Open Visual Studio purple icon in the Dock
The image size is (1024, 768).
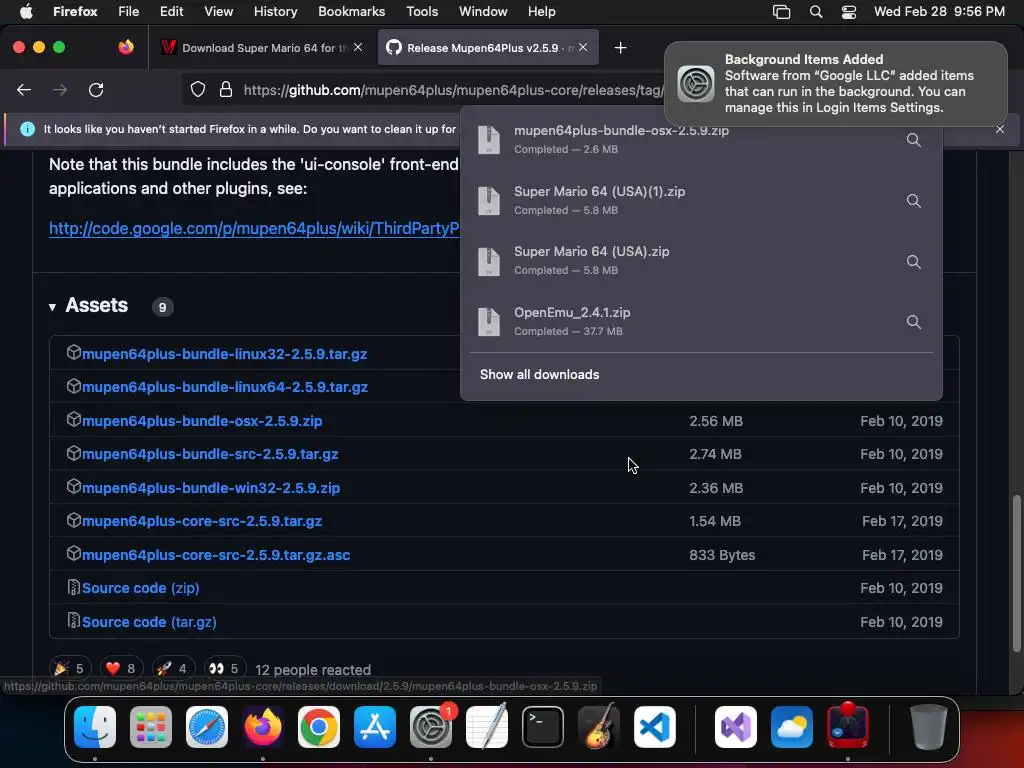736,726
